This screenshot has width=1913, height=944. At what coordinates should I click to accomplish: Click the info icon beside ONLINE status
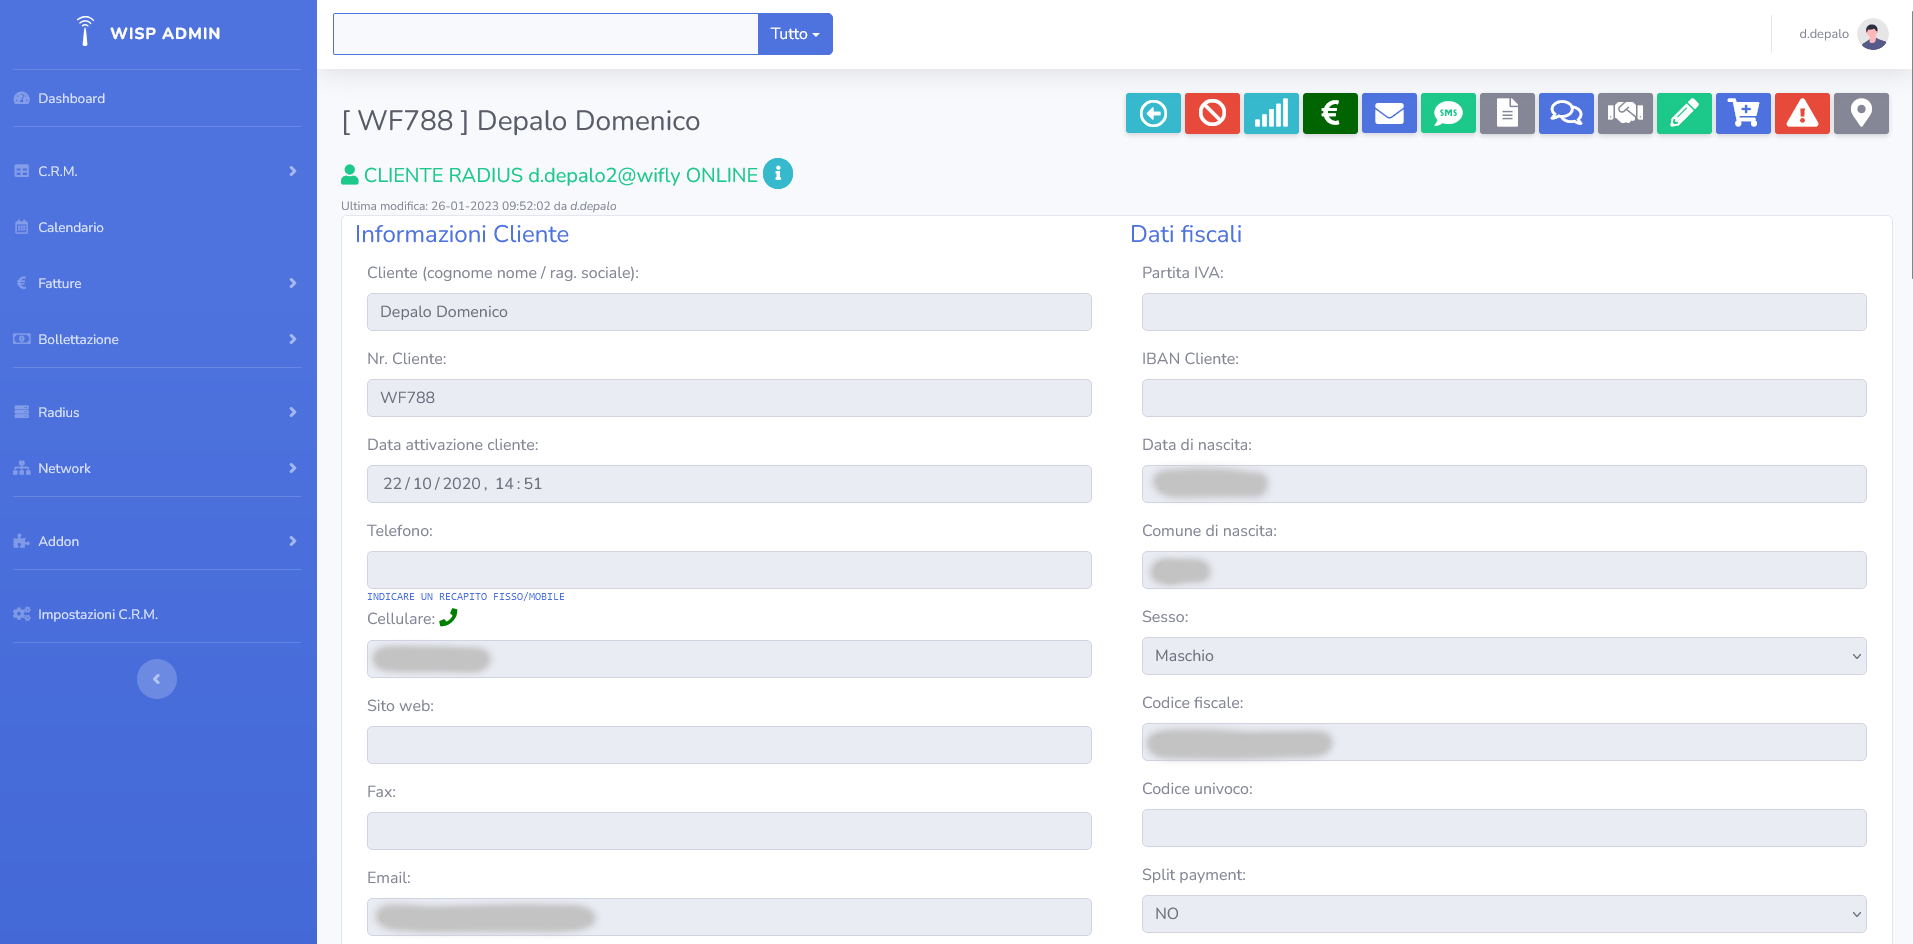(778, 174)
